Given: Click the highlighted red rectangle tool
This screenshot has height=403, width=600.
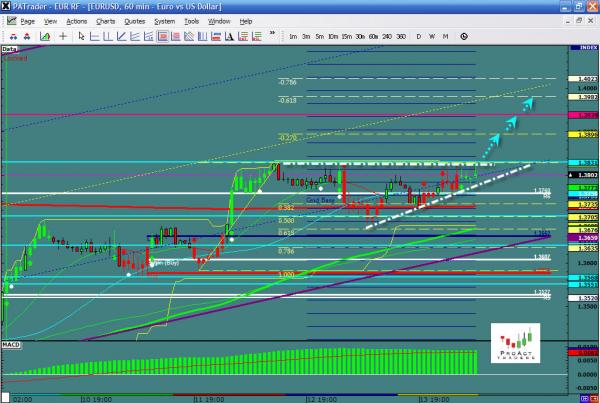Looking at the screenshot, I should point(162,35).
